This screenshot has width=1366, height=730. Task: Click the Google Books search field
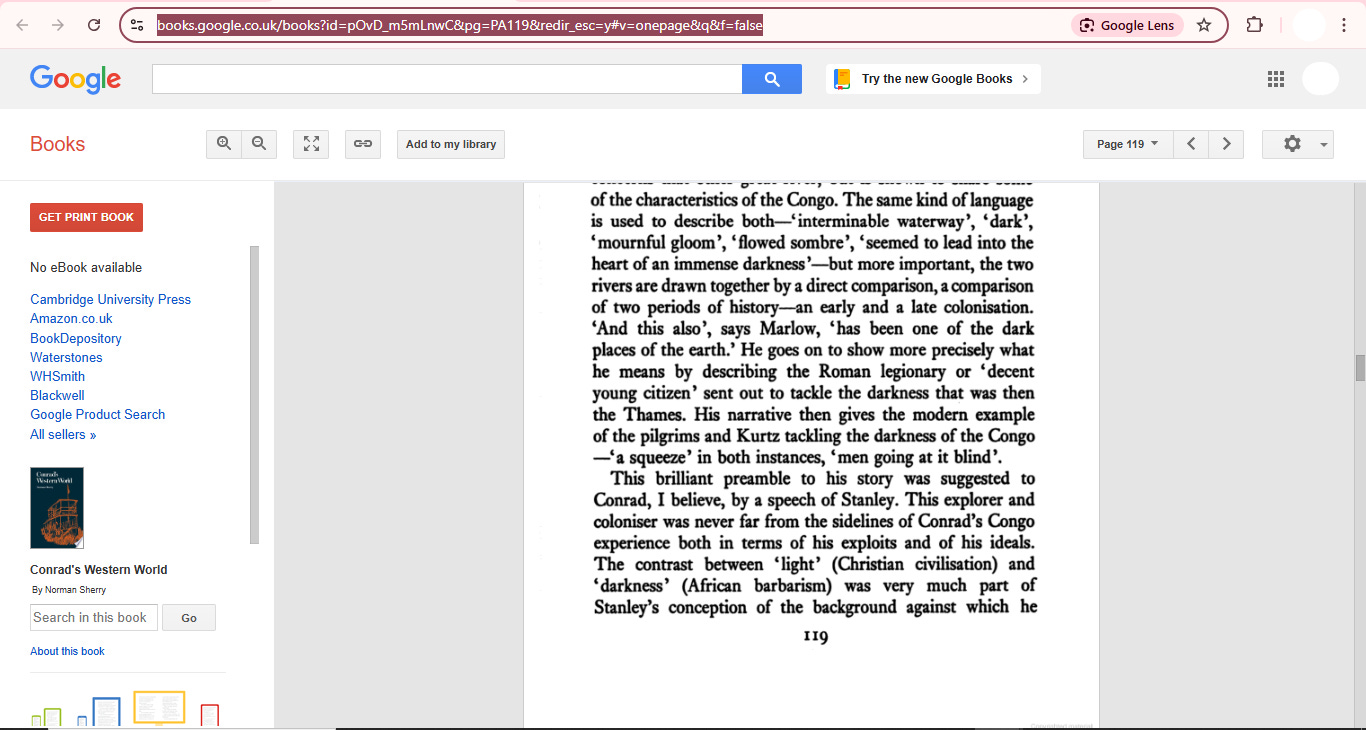point(447,79)
